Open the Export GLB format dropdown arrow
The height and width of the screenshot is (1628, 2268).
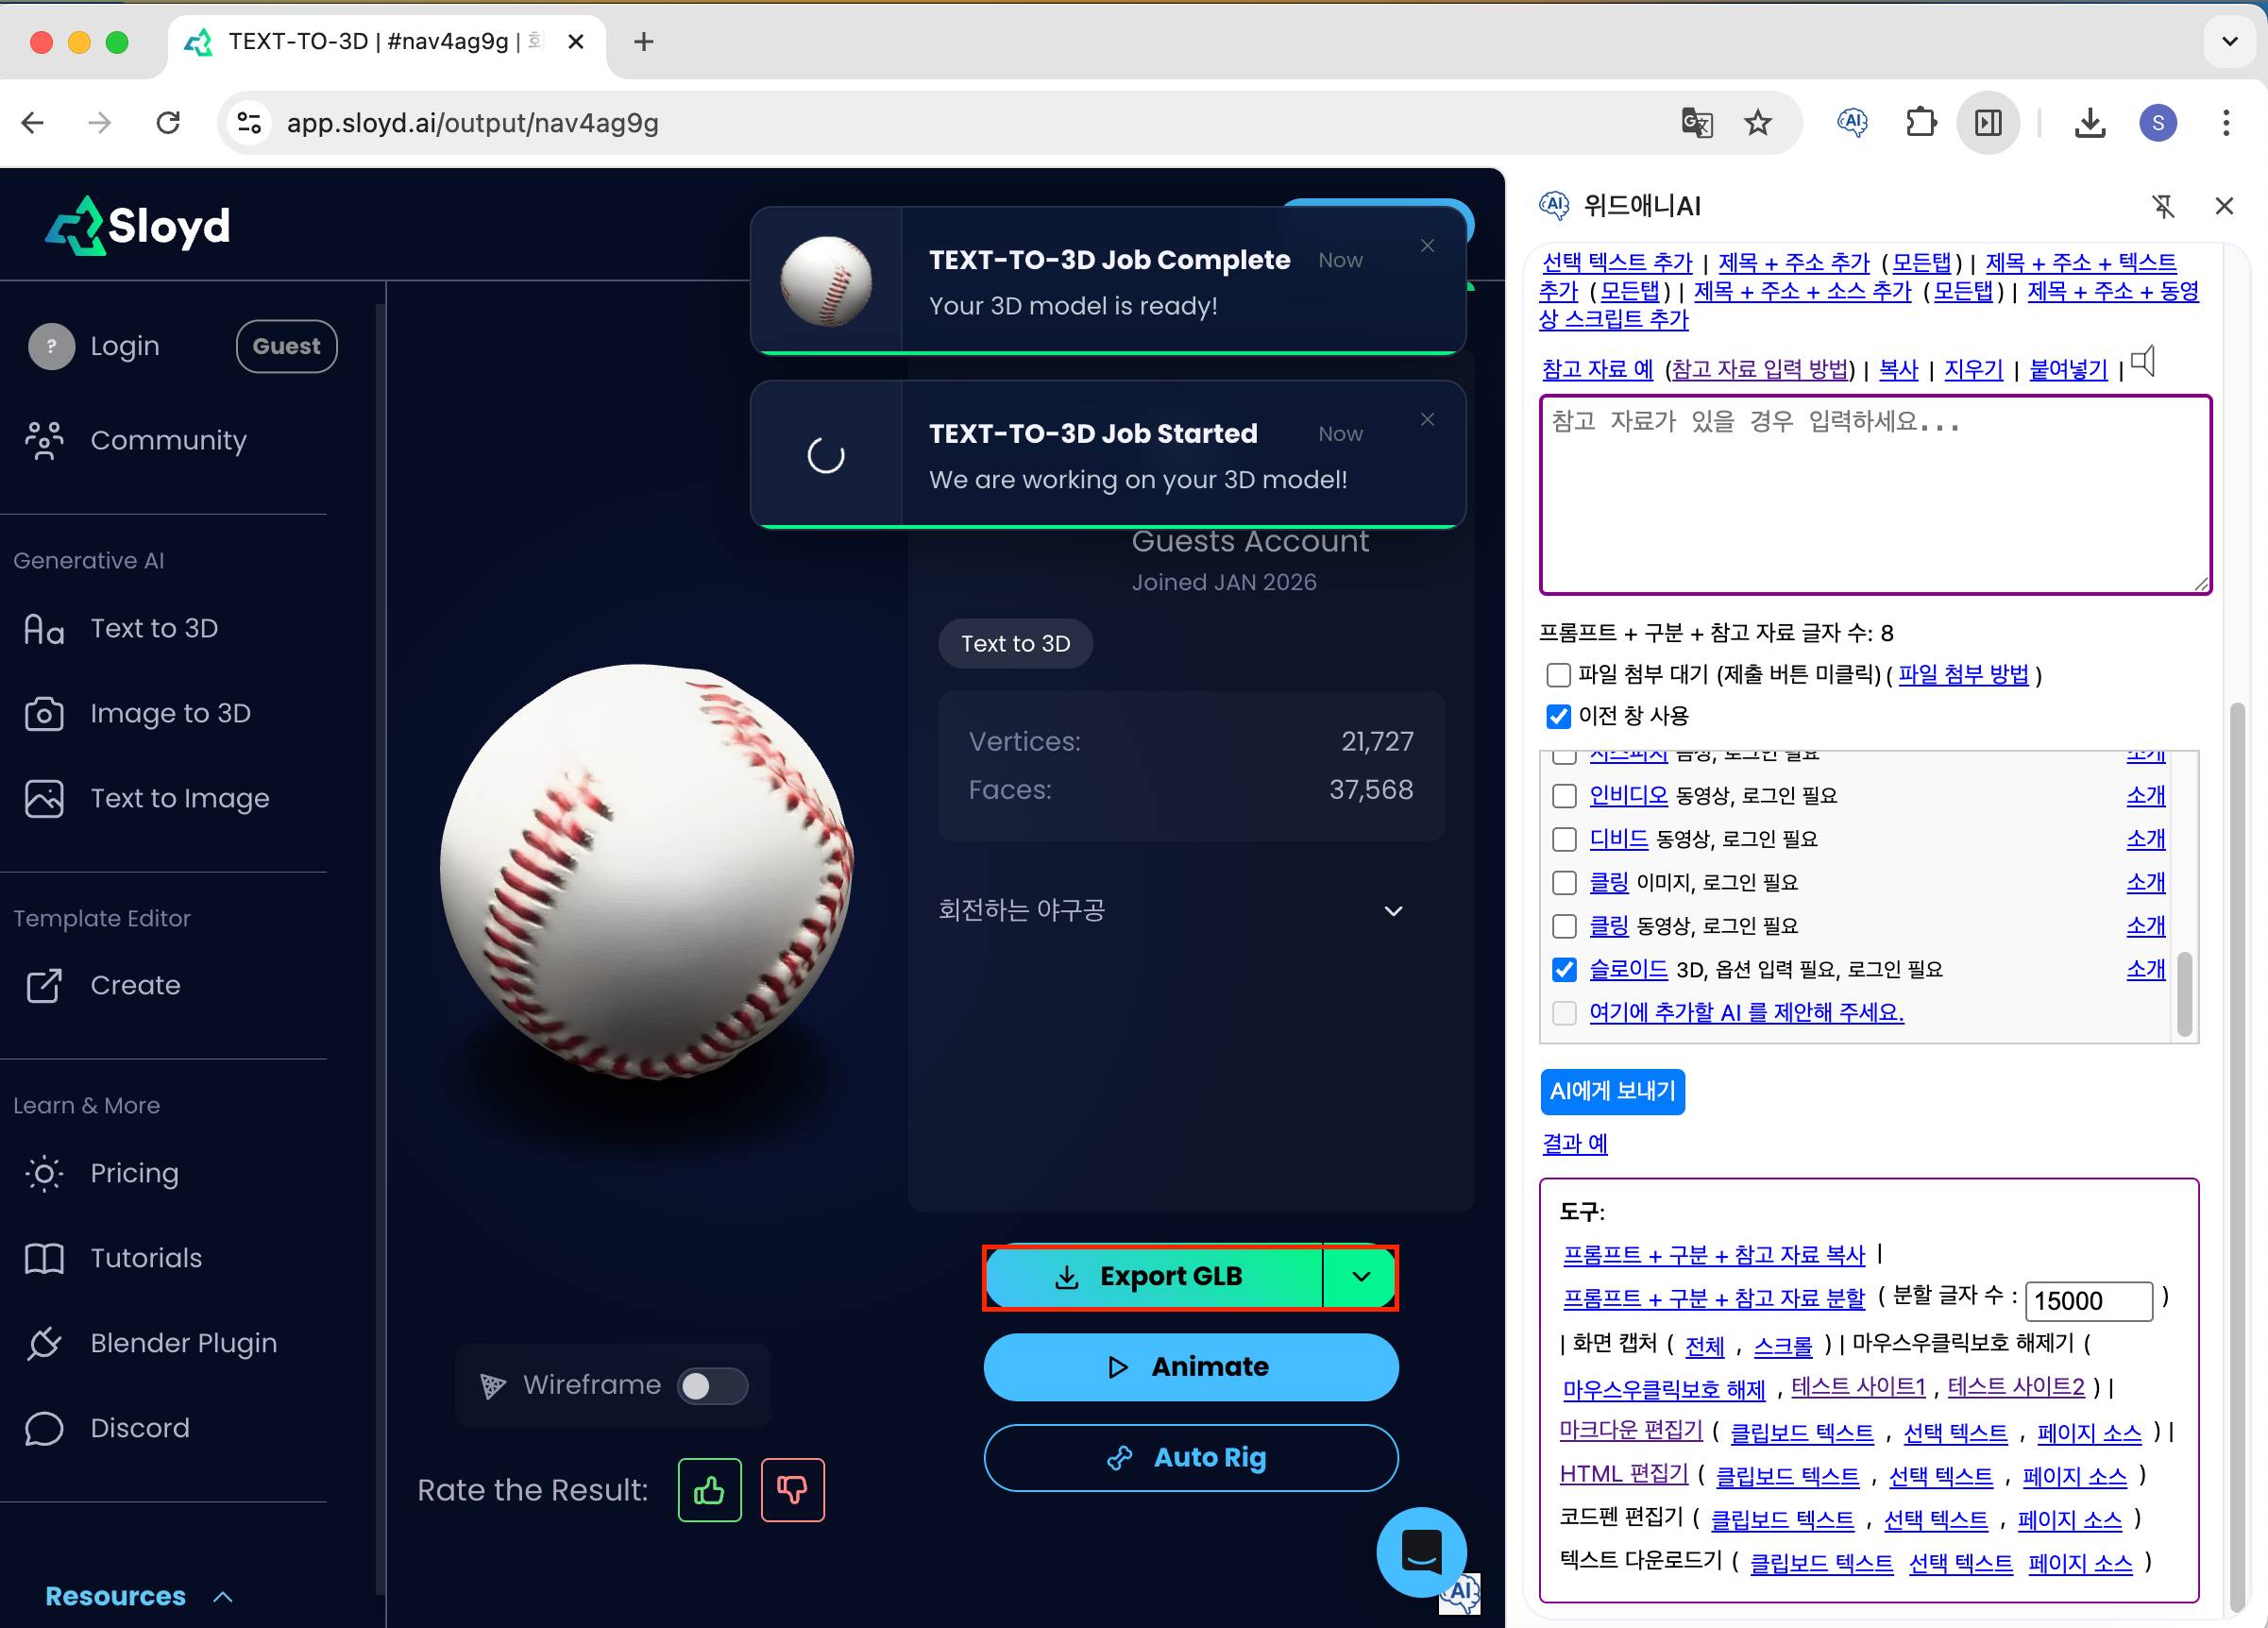click(x=1360, y=1277)
